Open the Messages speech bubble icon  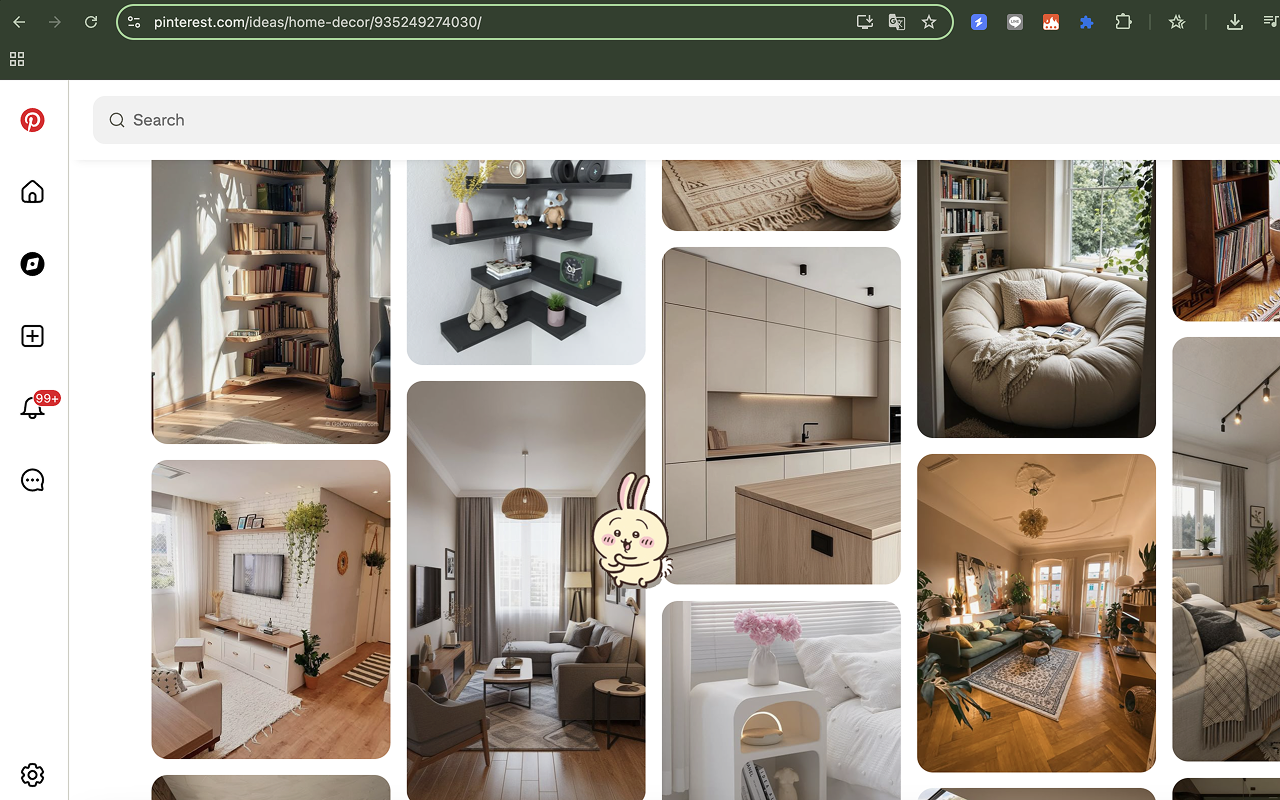[x=33, y=480]
